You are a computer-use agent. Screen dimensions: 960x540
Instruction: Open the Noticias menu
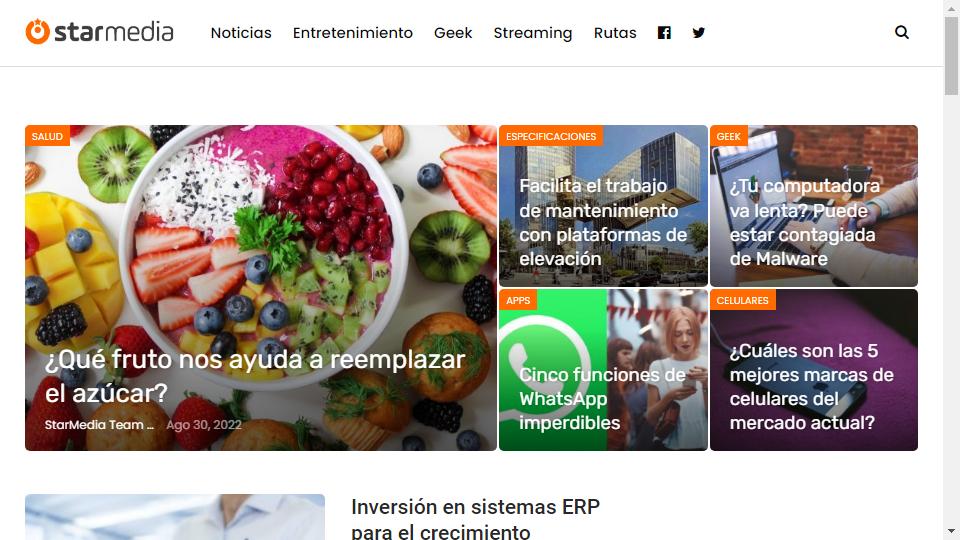[241, 33]
